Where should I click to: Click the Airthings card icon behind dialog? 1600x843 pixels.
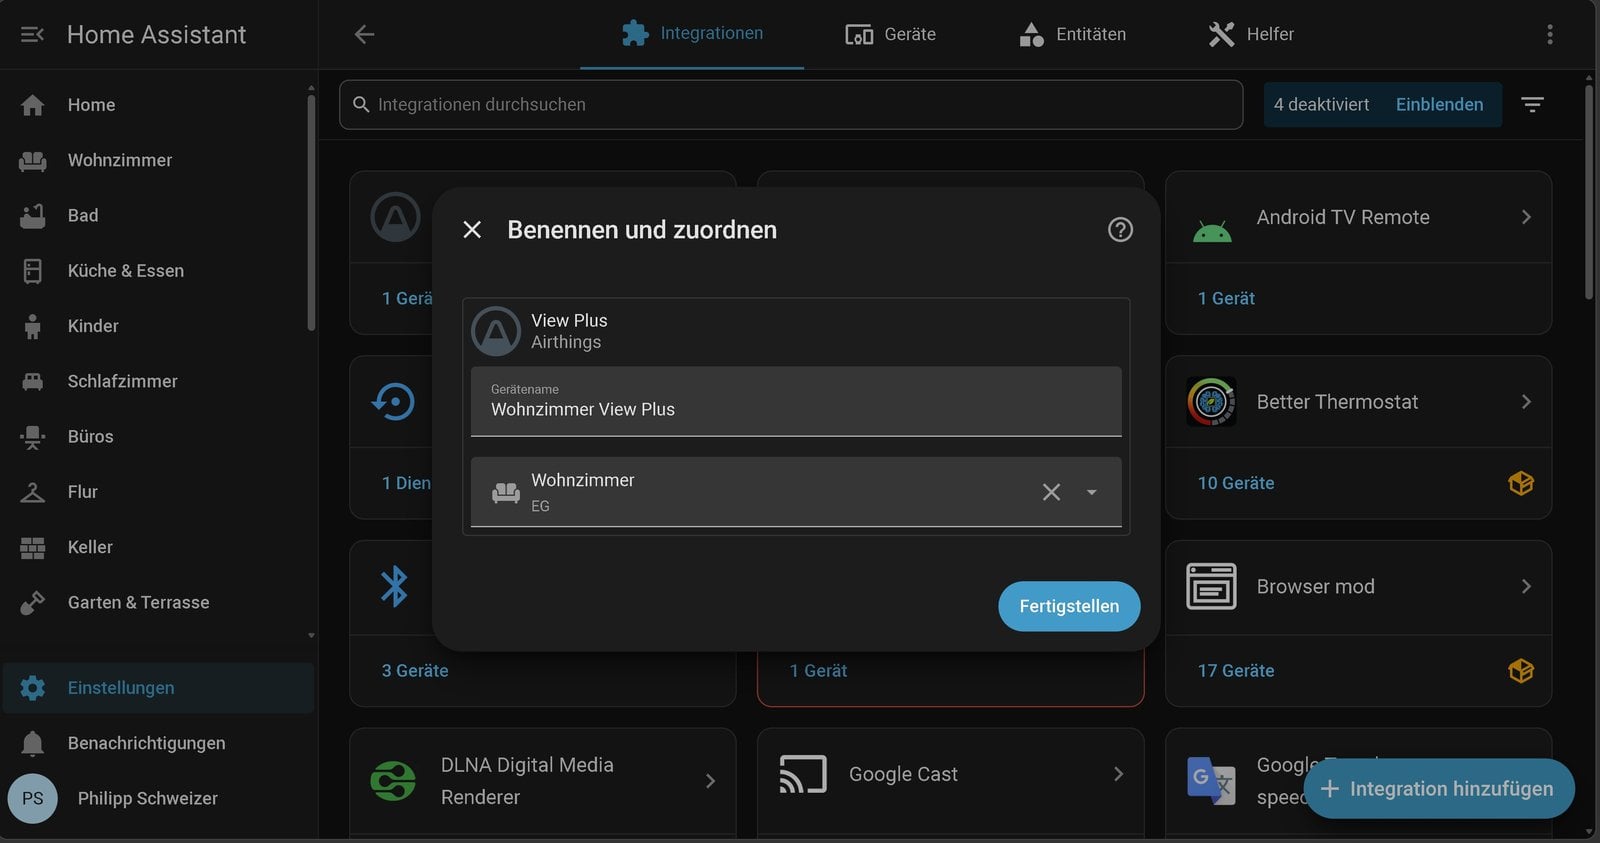click(x=396, y=217)
